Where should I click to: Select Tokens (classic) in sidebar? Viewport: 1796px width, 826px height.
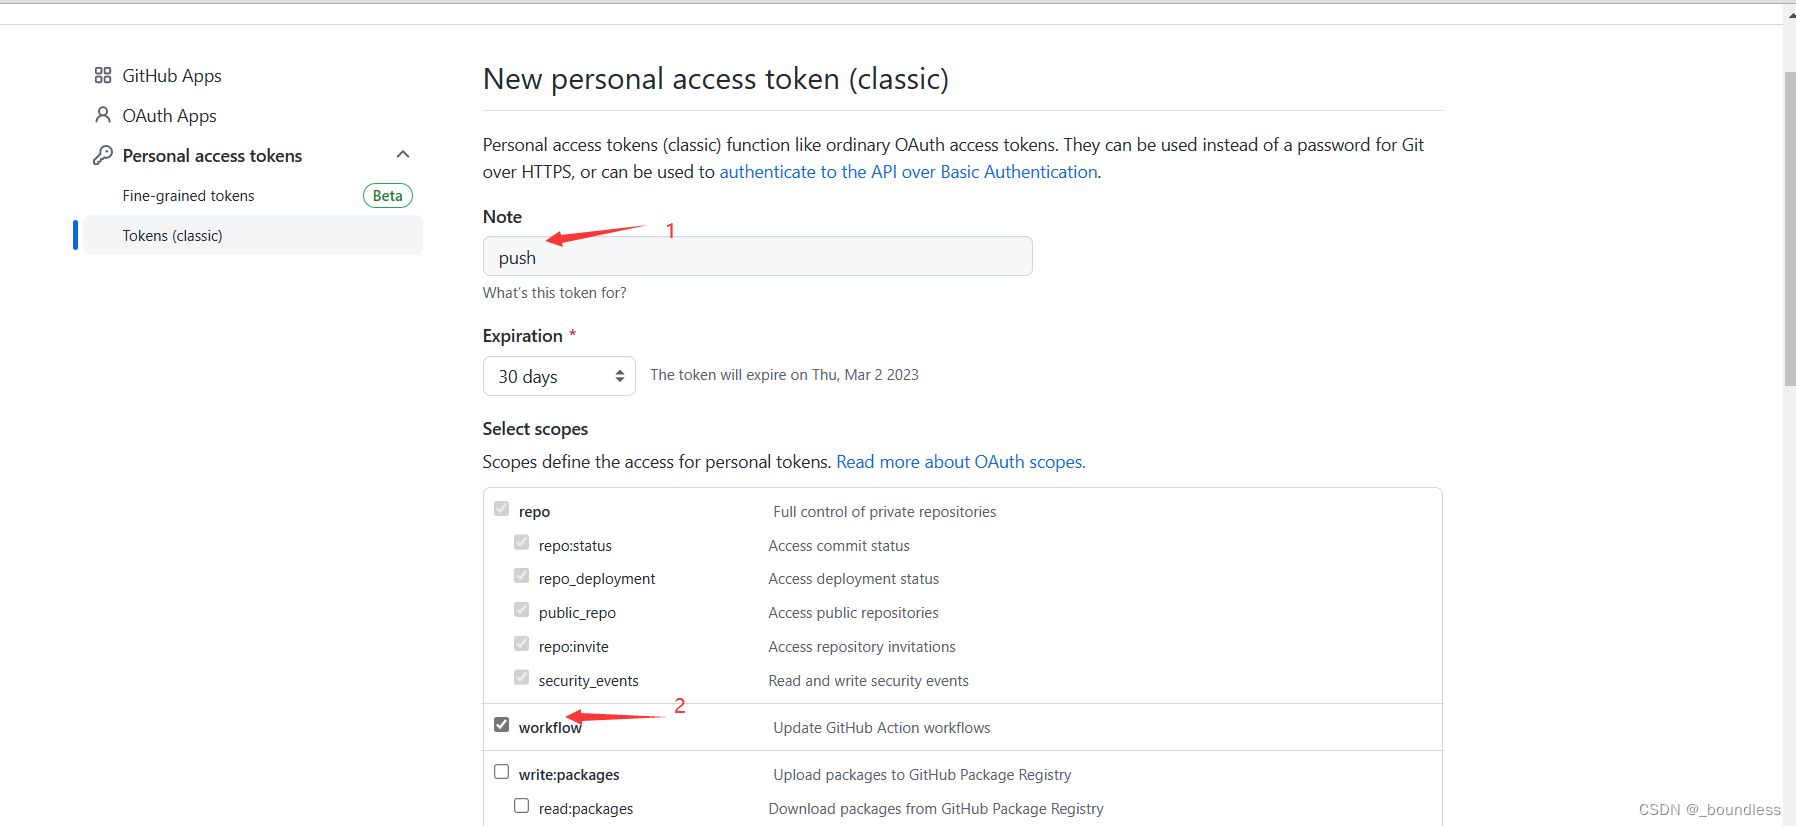[172, 235]
